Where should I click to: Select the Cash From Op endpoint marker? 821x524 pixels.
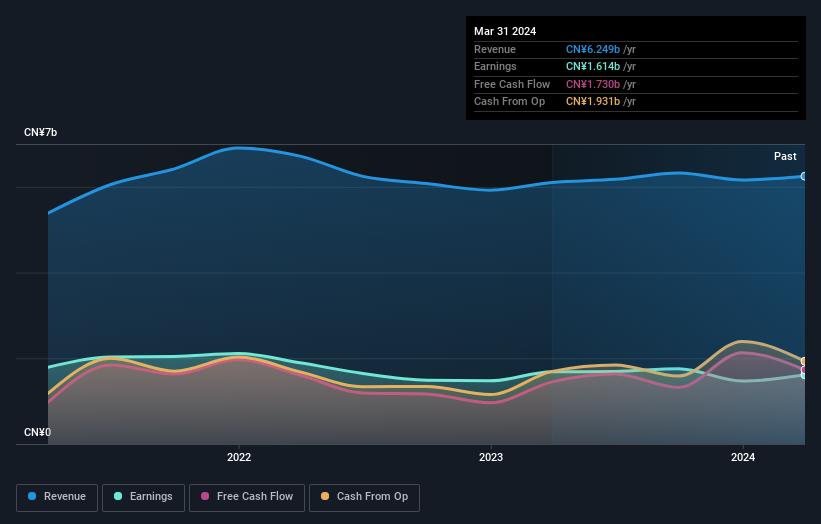click(804, 362)
